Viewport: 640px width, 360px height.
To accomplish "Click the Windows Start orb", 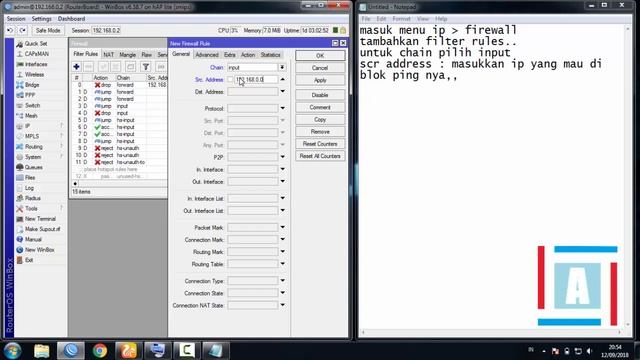I will click(x=12, y=351).
